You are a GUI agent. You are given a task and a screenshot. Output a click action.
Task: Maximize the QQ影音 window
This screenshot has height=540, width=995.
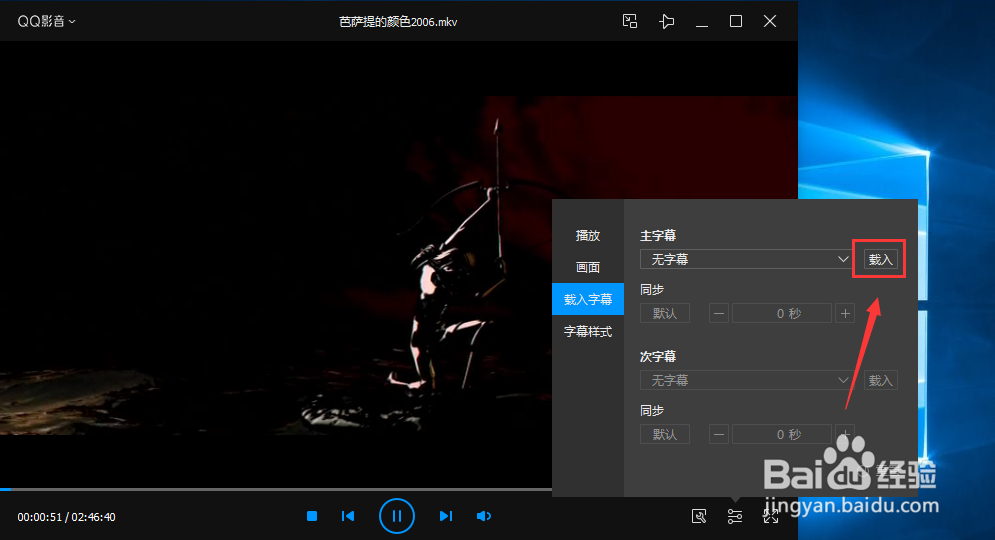pos(736,22)
